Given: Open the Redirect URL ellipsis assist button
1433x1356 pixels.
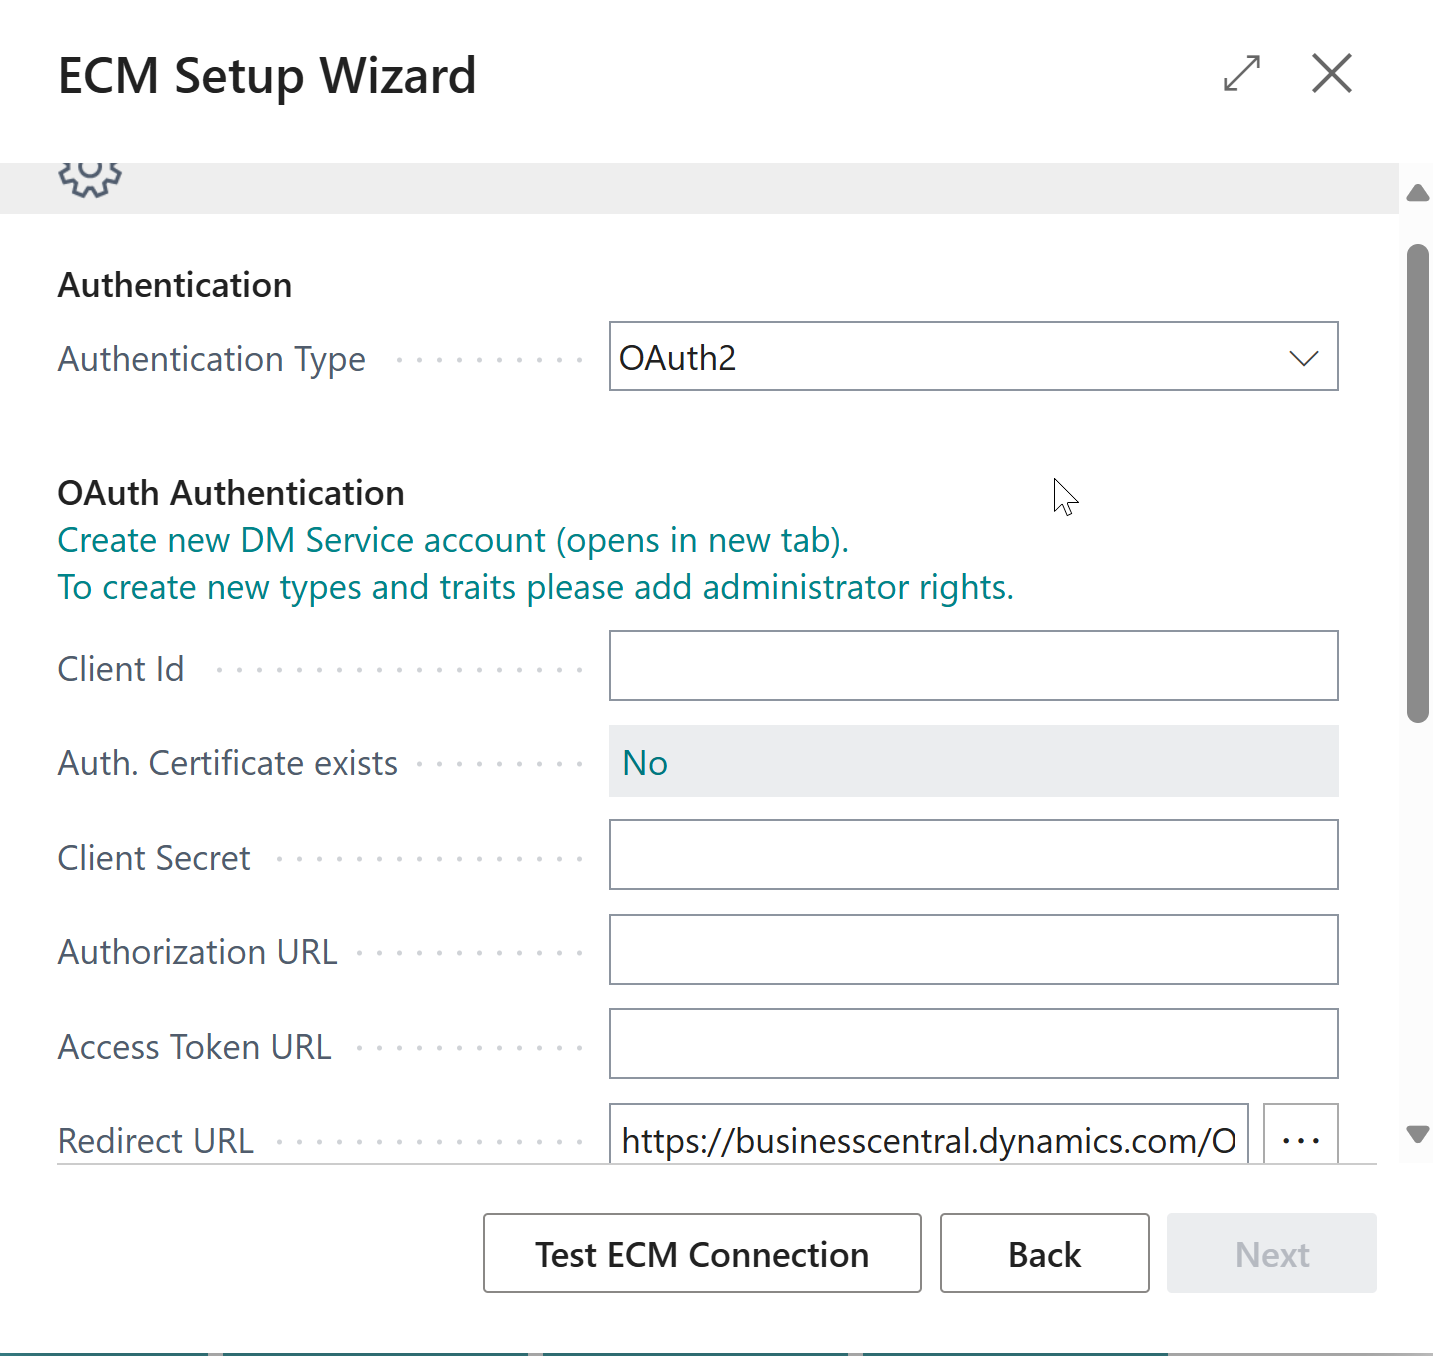Looking at the screenshot, I should (1301, 1138).
